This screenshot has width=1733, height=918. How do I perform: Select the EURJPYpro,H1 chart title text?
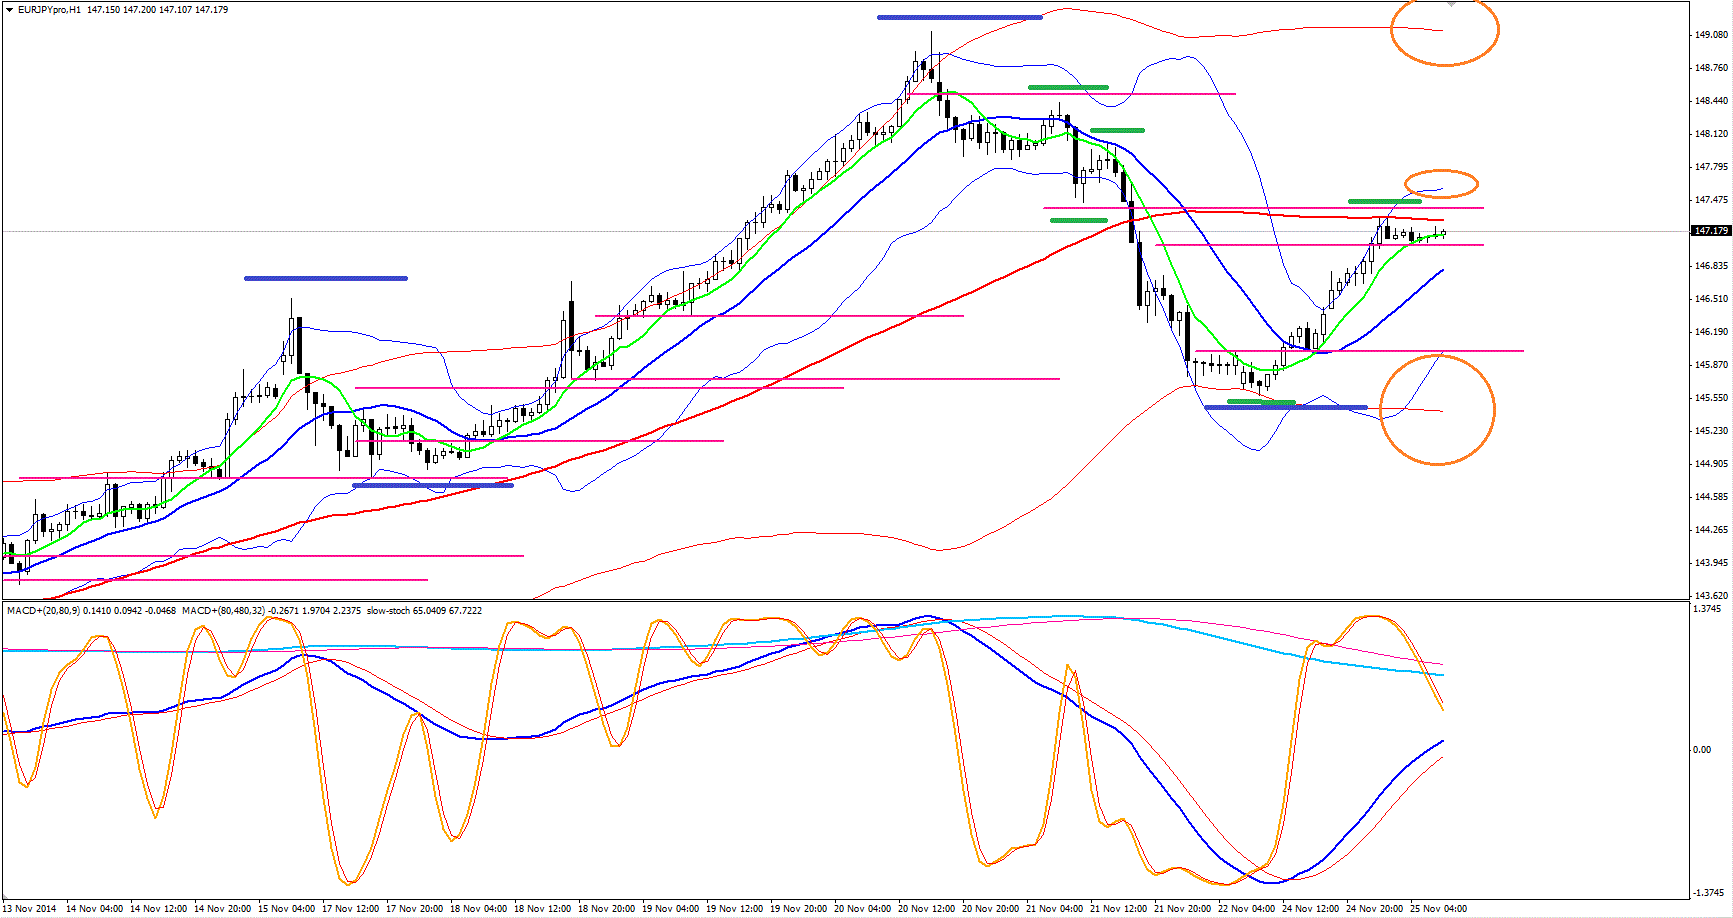coord(49,10)
